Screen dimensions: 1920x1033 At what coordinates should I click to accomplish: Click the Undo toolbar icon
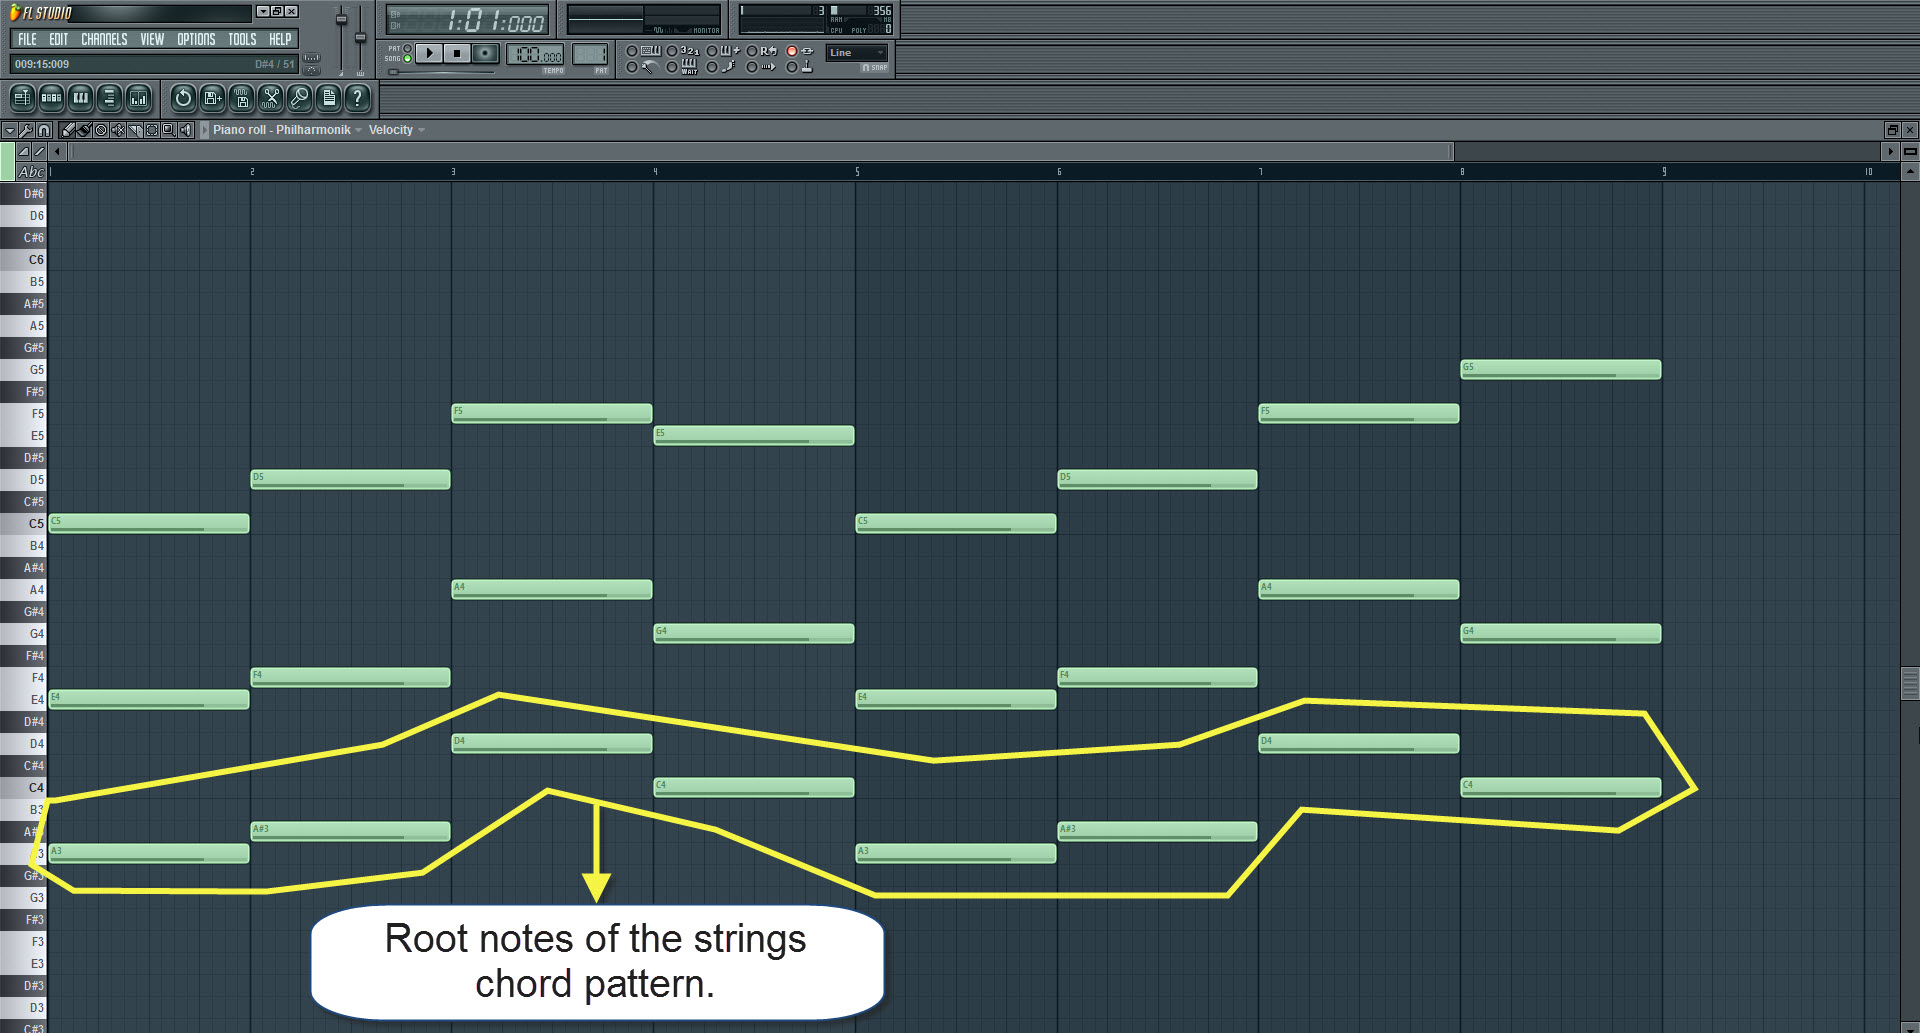click(182, 98)
